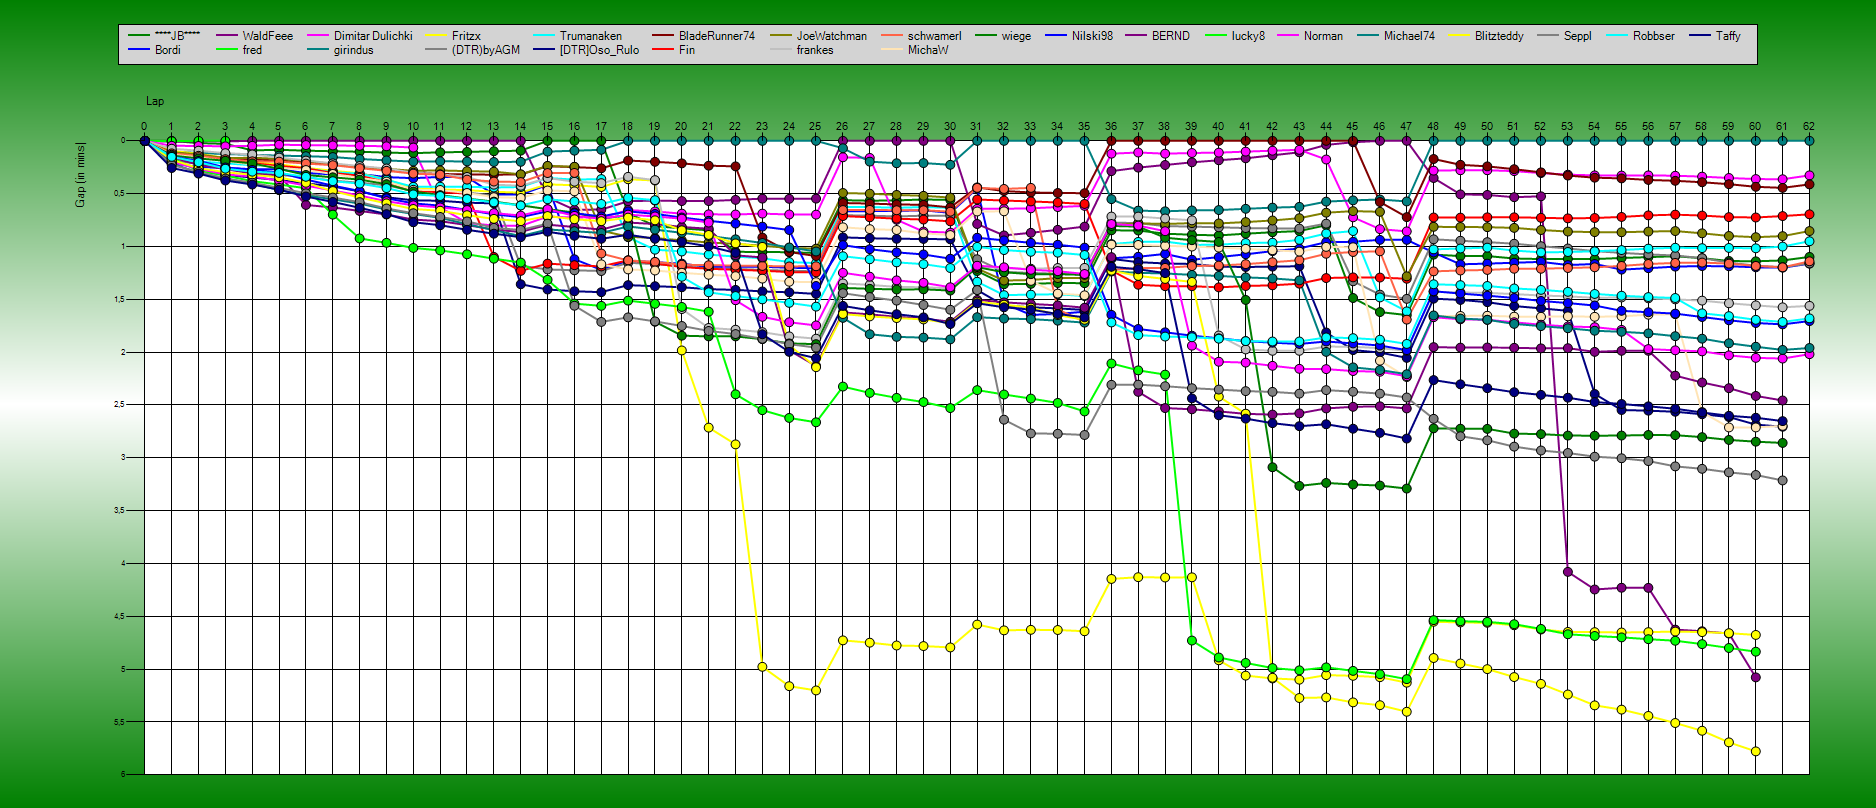
Task: Click the cyan Trumanaken line swatch
Action: click(x=545, y=36)
